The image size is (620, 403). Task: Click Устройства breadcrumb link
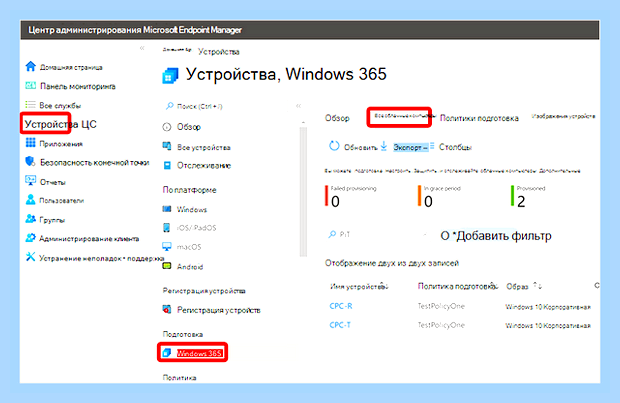(218, 52)
